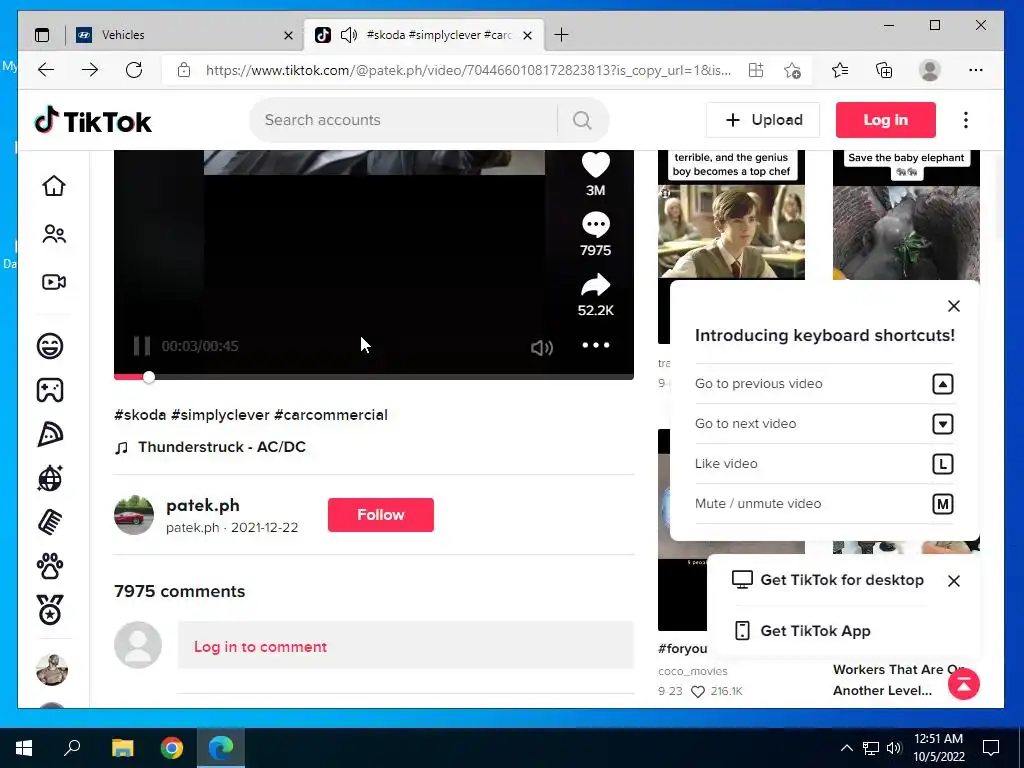Click the search magnifier button
Screen dimensions: 1024x768
click(x=582, y=120)
